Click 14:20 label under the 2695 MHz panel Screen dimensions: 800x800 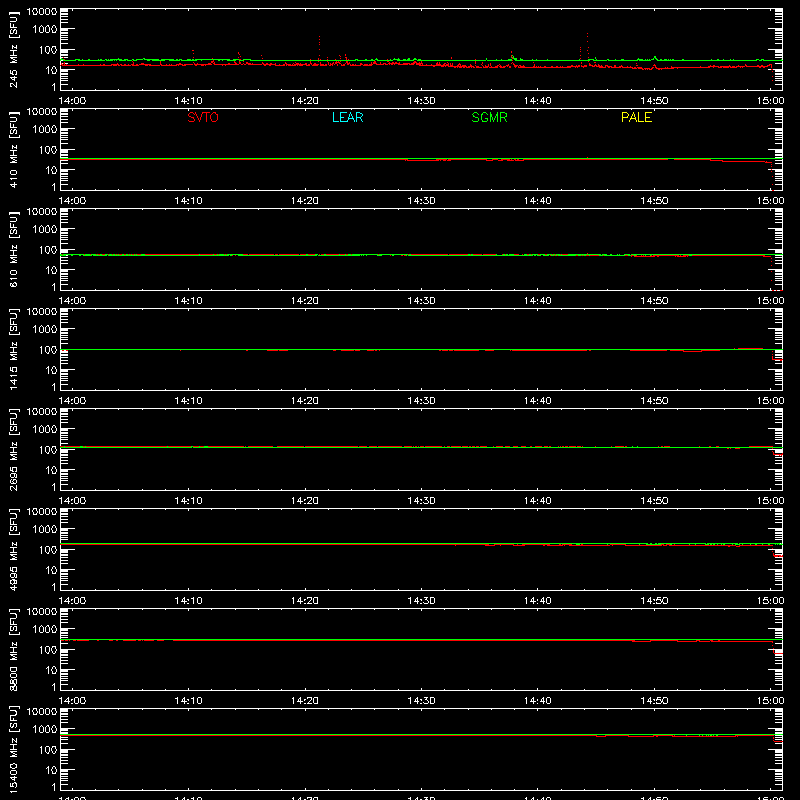coord(305,501)
